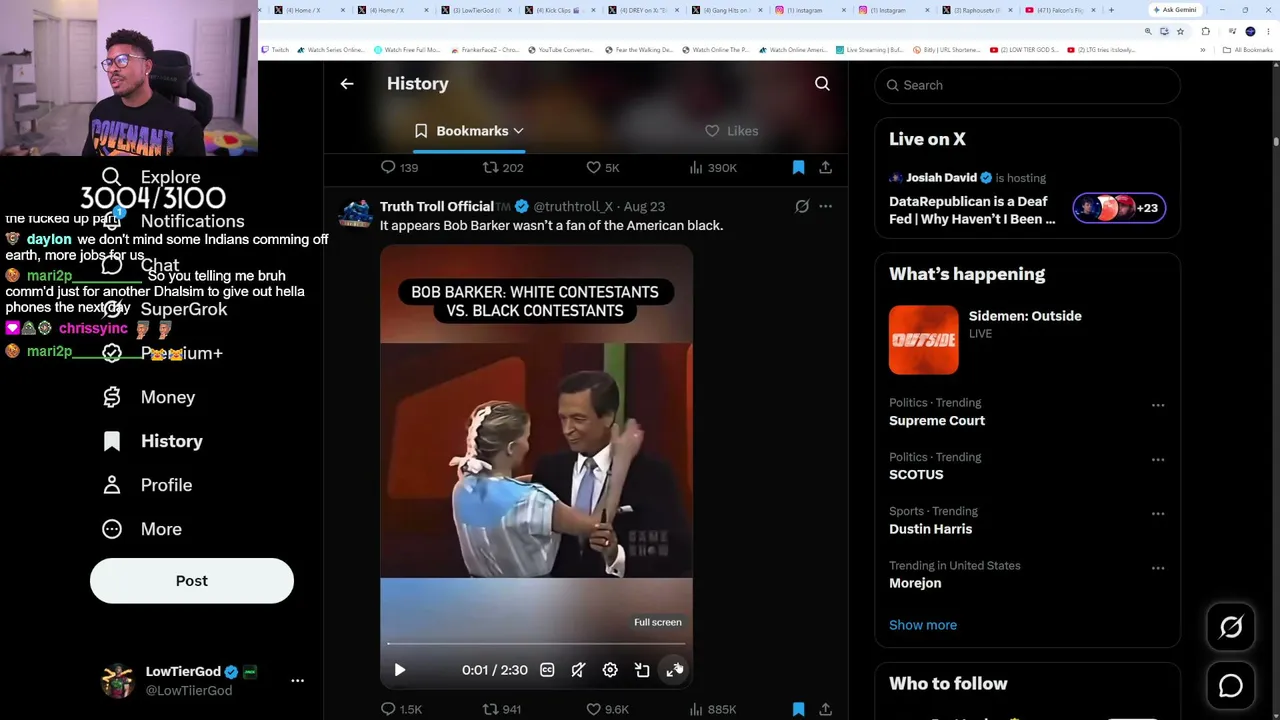Bookmark this page with Chrome star
Image resolution: width=1280 pixels, height=720 pixels.
tap(1180, 31)
